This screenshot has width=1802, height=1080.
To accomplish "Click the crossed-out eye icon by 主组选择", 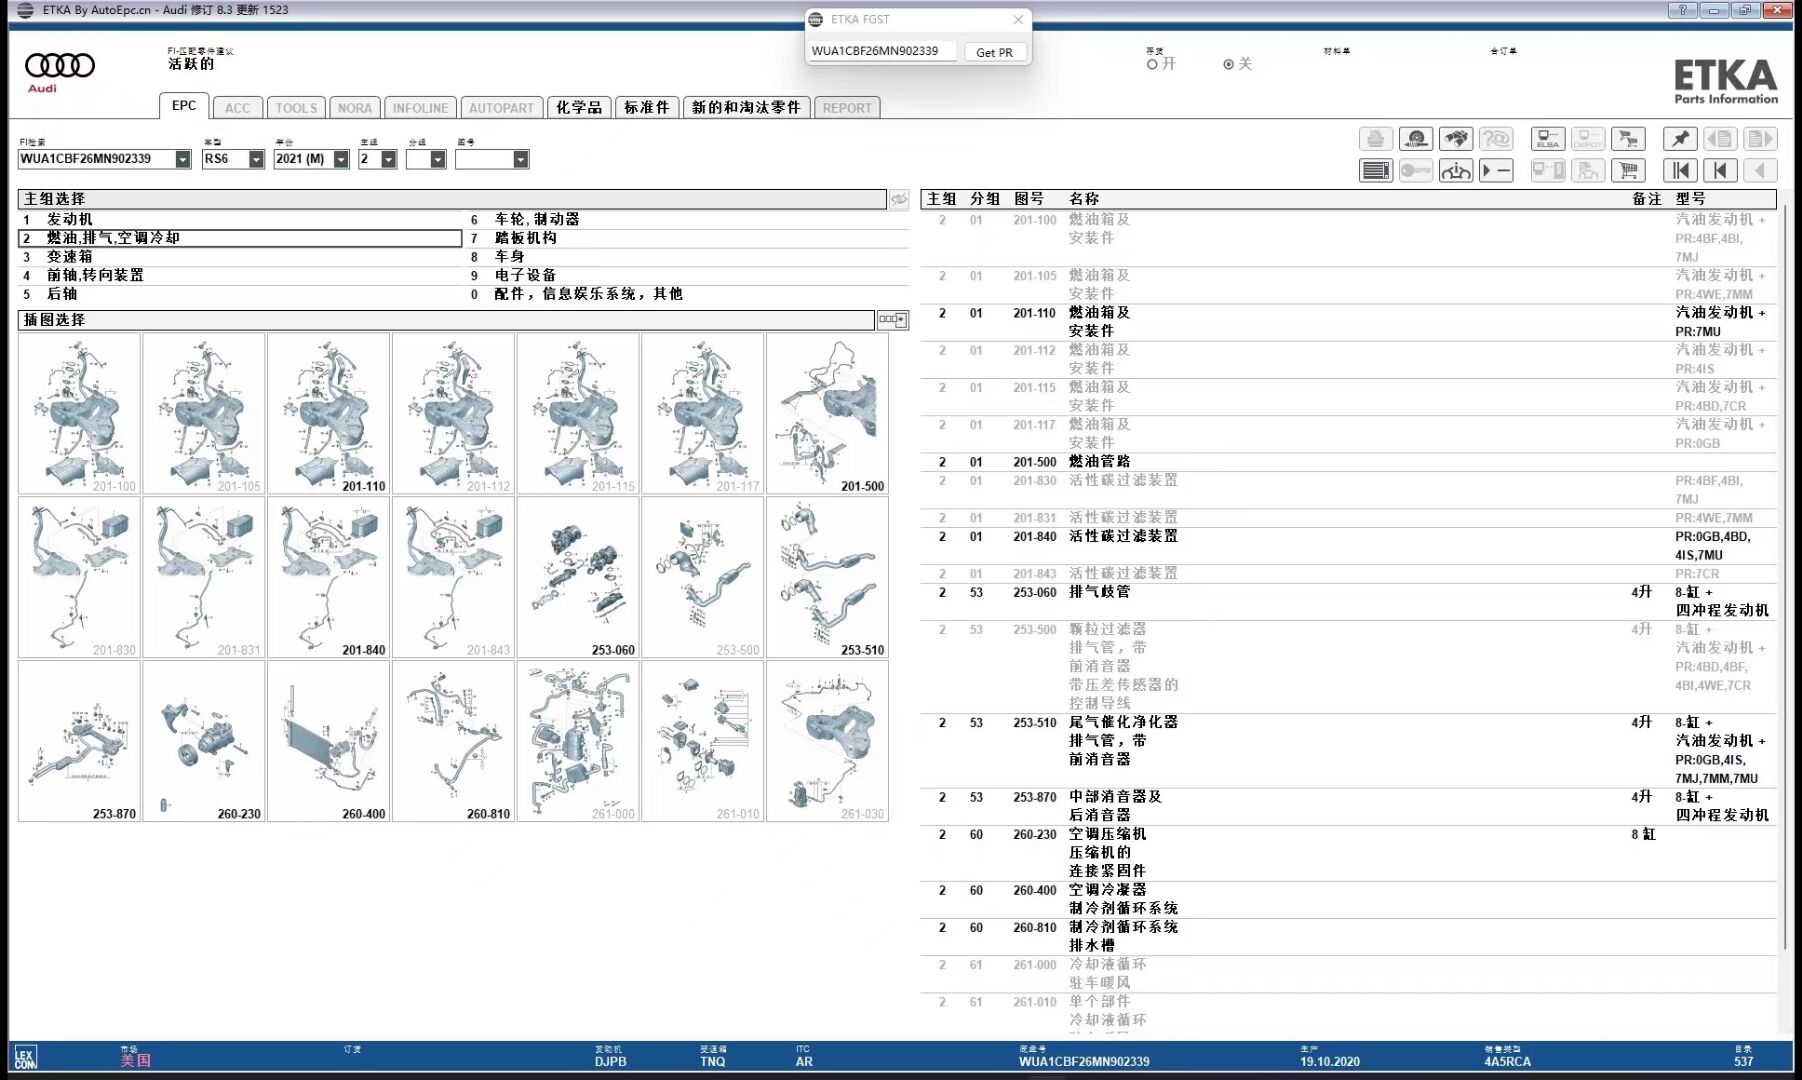I will tap(899, 199).
